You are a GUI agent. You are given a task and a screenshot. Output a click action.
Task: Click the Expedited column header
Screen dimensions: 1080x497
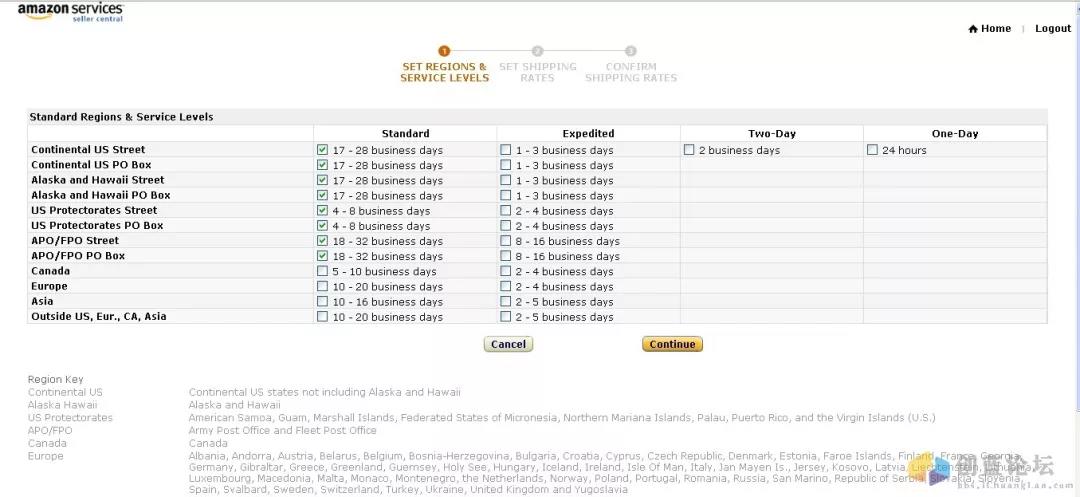(588, 134)
